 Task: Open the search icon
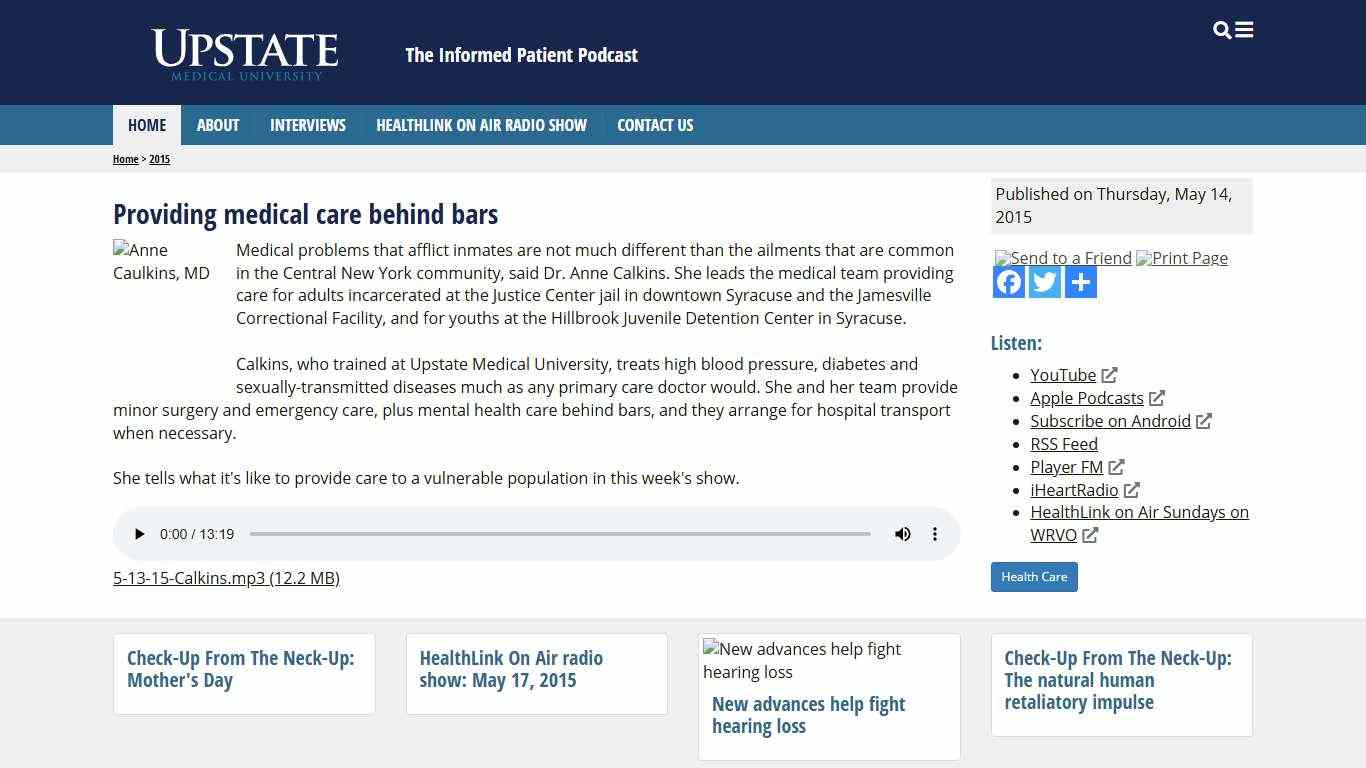(1221, 30)
